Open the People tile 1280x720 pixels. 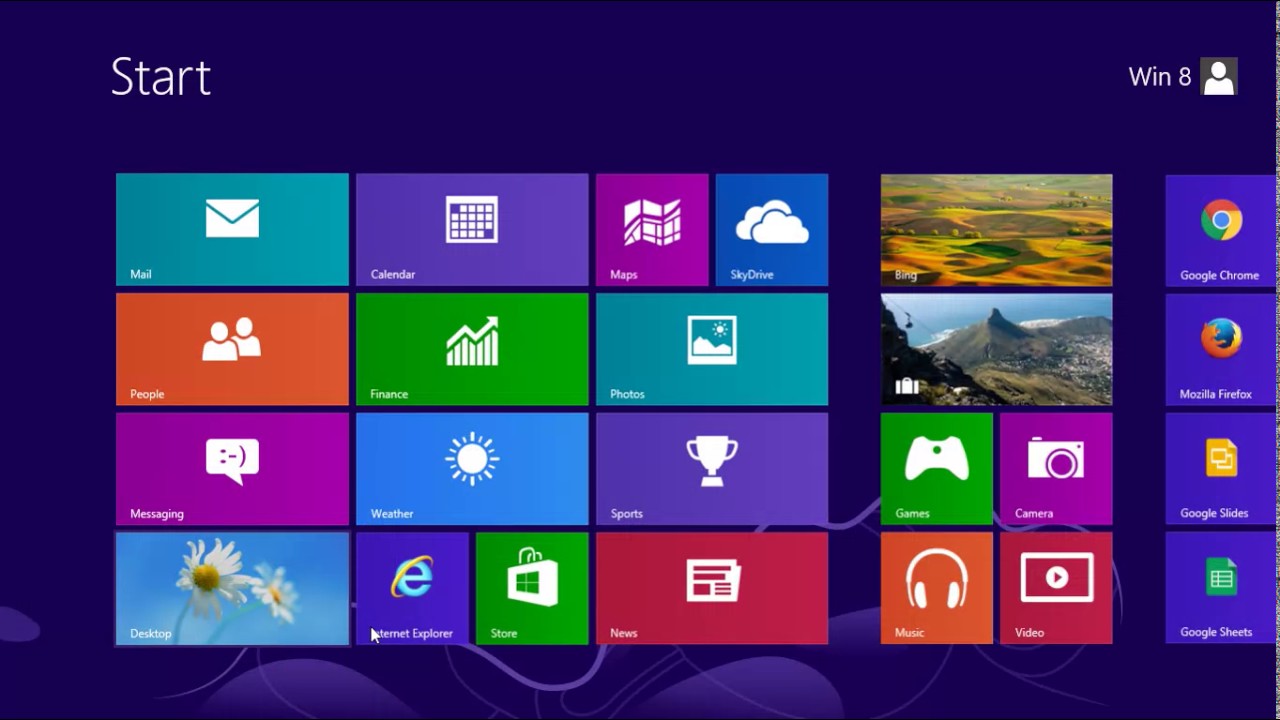(x=232, y=349)
